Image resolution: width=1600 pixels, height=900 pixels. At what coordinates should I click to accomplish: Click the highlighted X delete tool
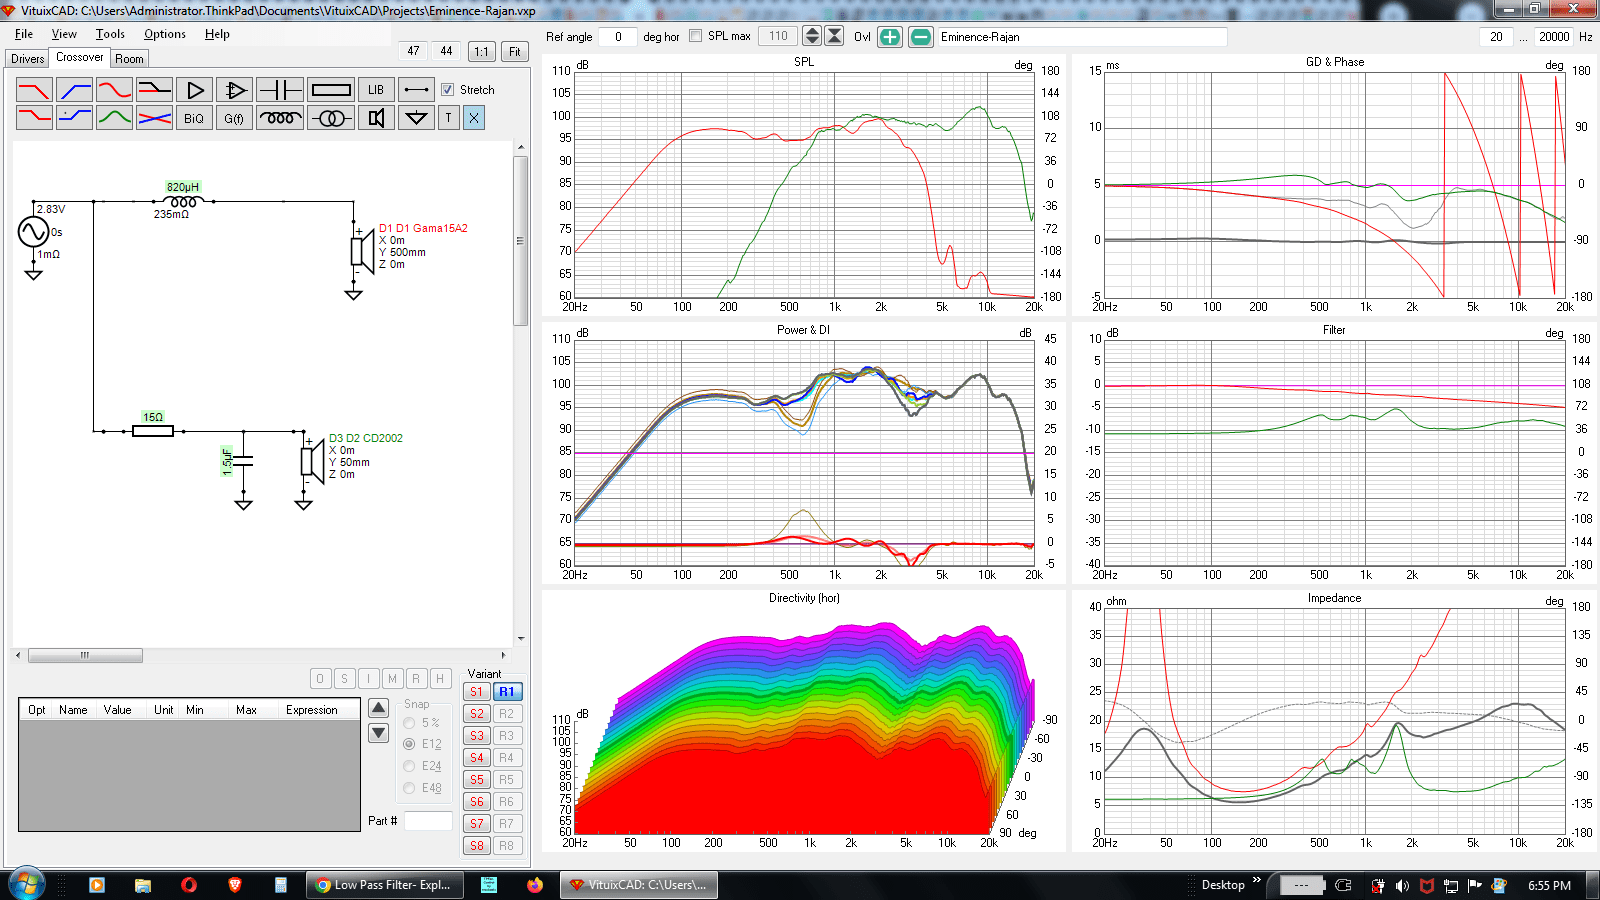coord(474,118)
